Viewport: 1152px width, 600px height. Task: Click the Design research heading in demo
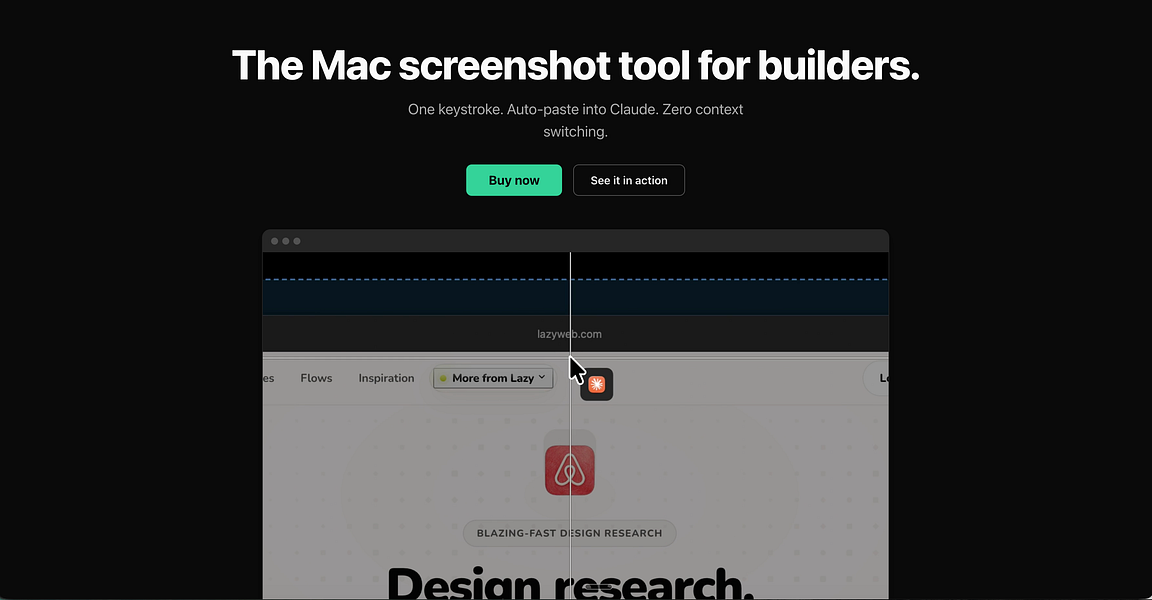click(571, 582)
